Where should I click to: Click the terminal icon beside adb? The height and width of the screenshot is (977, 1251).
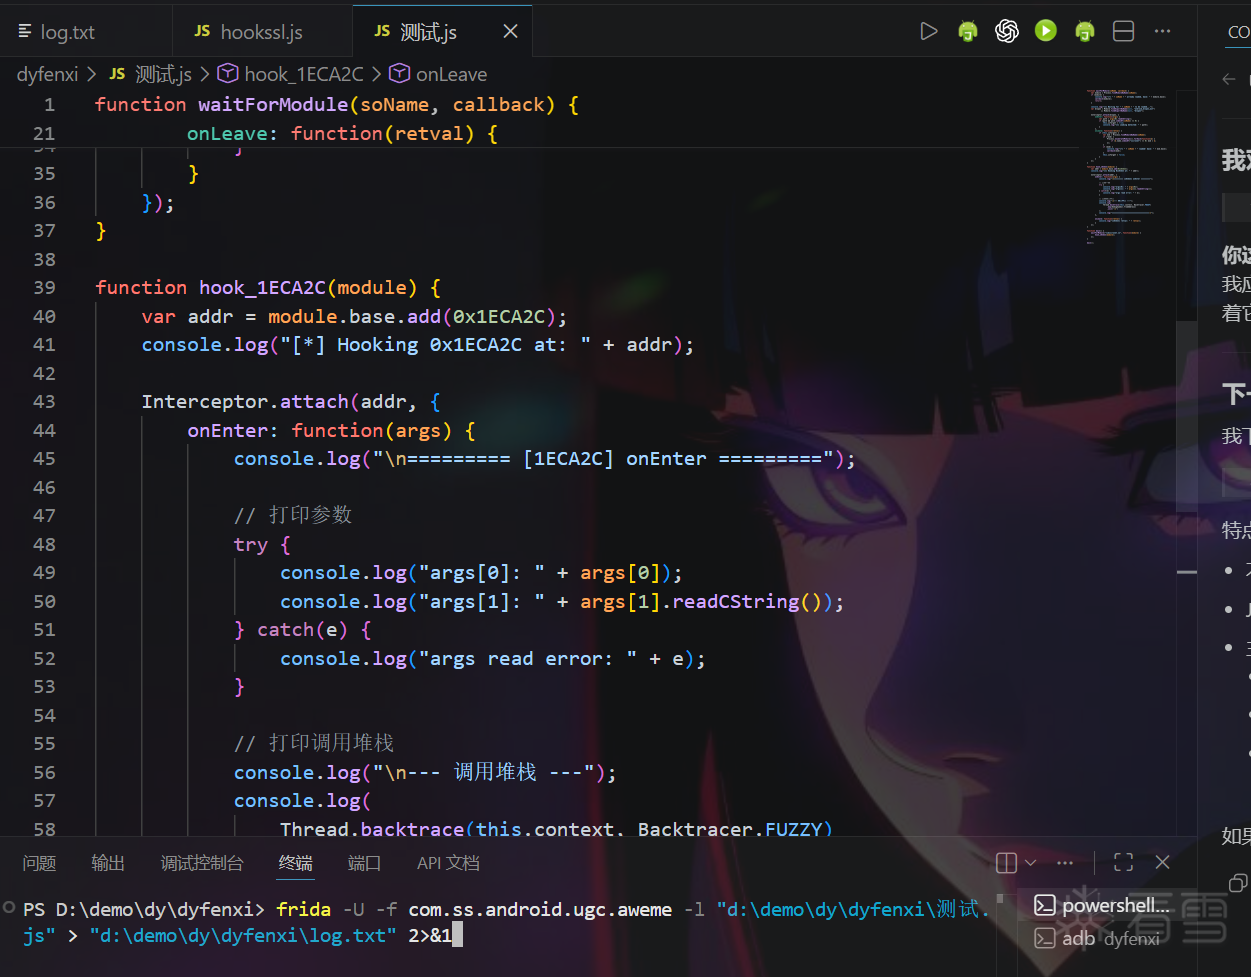[x=1044, y=938]
